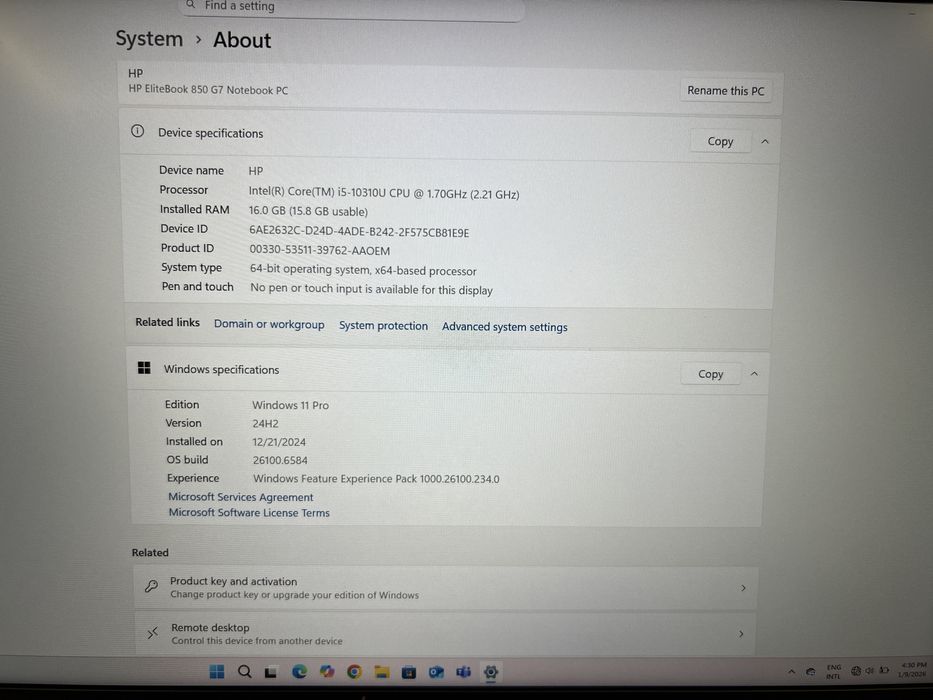This screenshot has height=700, width=933.
Task: Select the processor value i5-10310U text
Action: (x=384, y=193)
